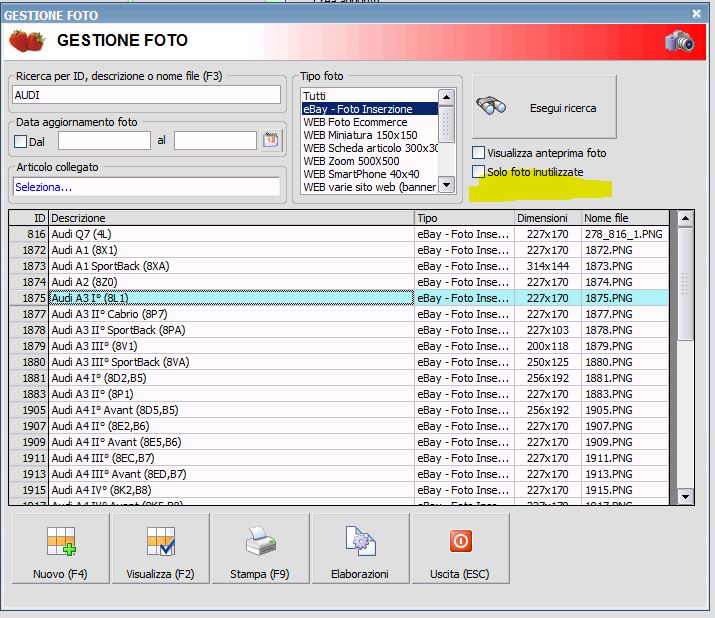
Task: Select the row Audi A4 II° (8E2,B6)
Action: click(x=339, y=426)
